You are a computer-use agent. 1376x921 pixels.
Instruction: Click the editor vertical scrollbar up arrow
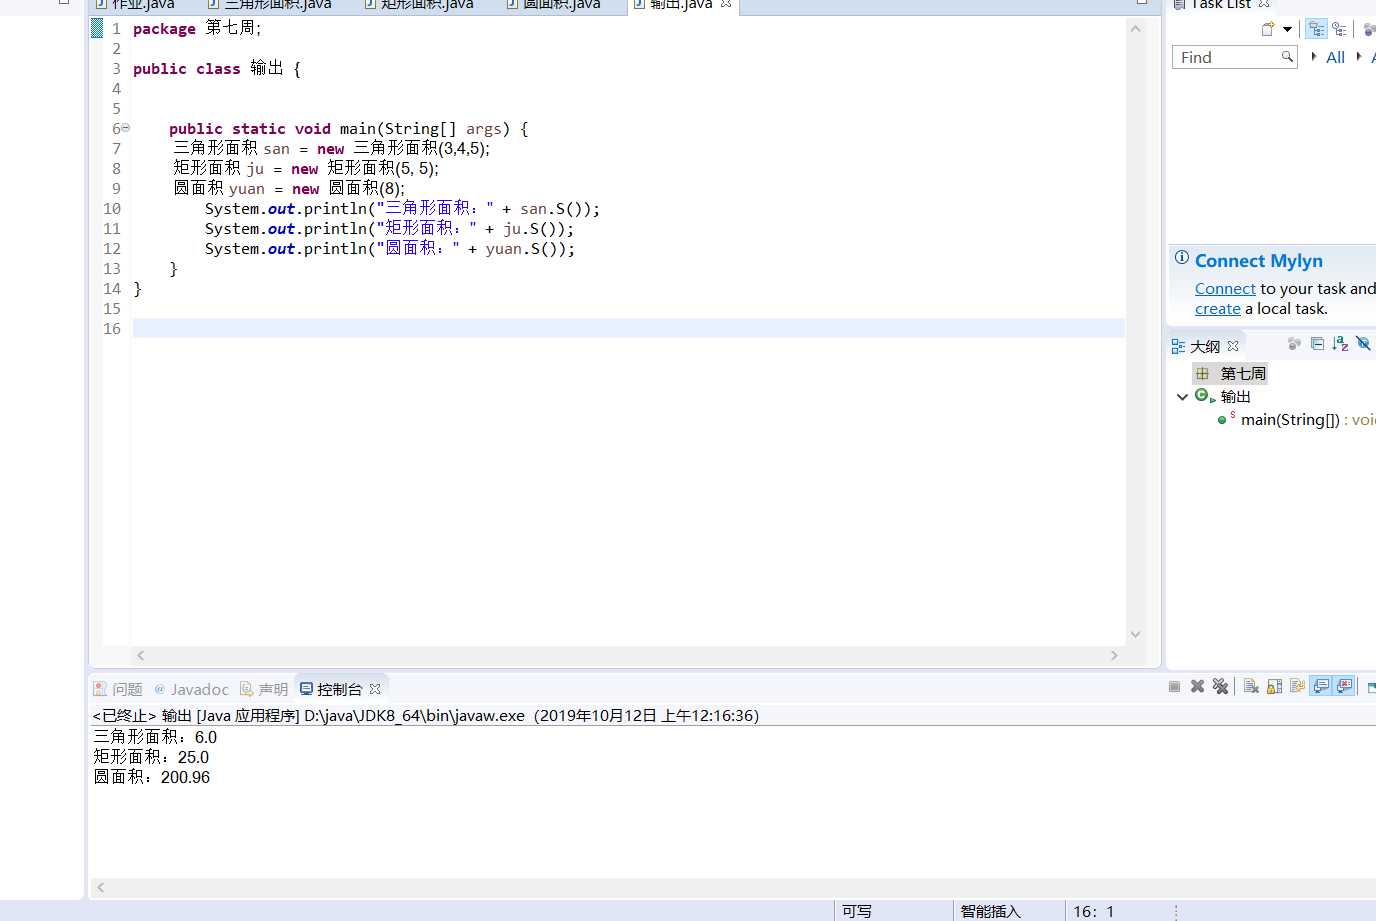click(x=1135, y=29)
